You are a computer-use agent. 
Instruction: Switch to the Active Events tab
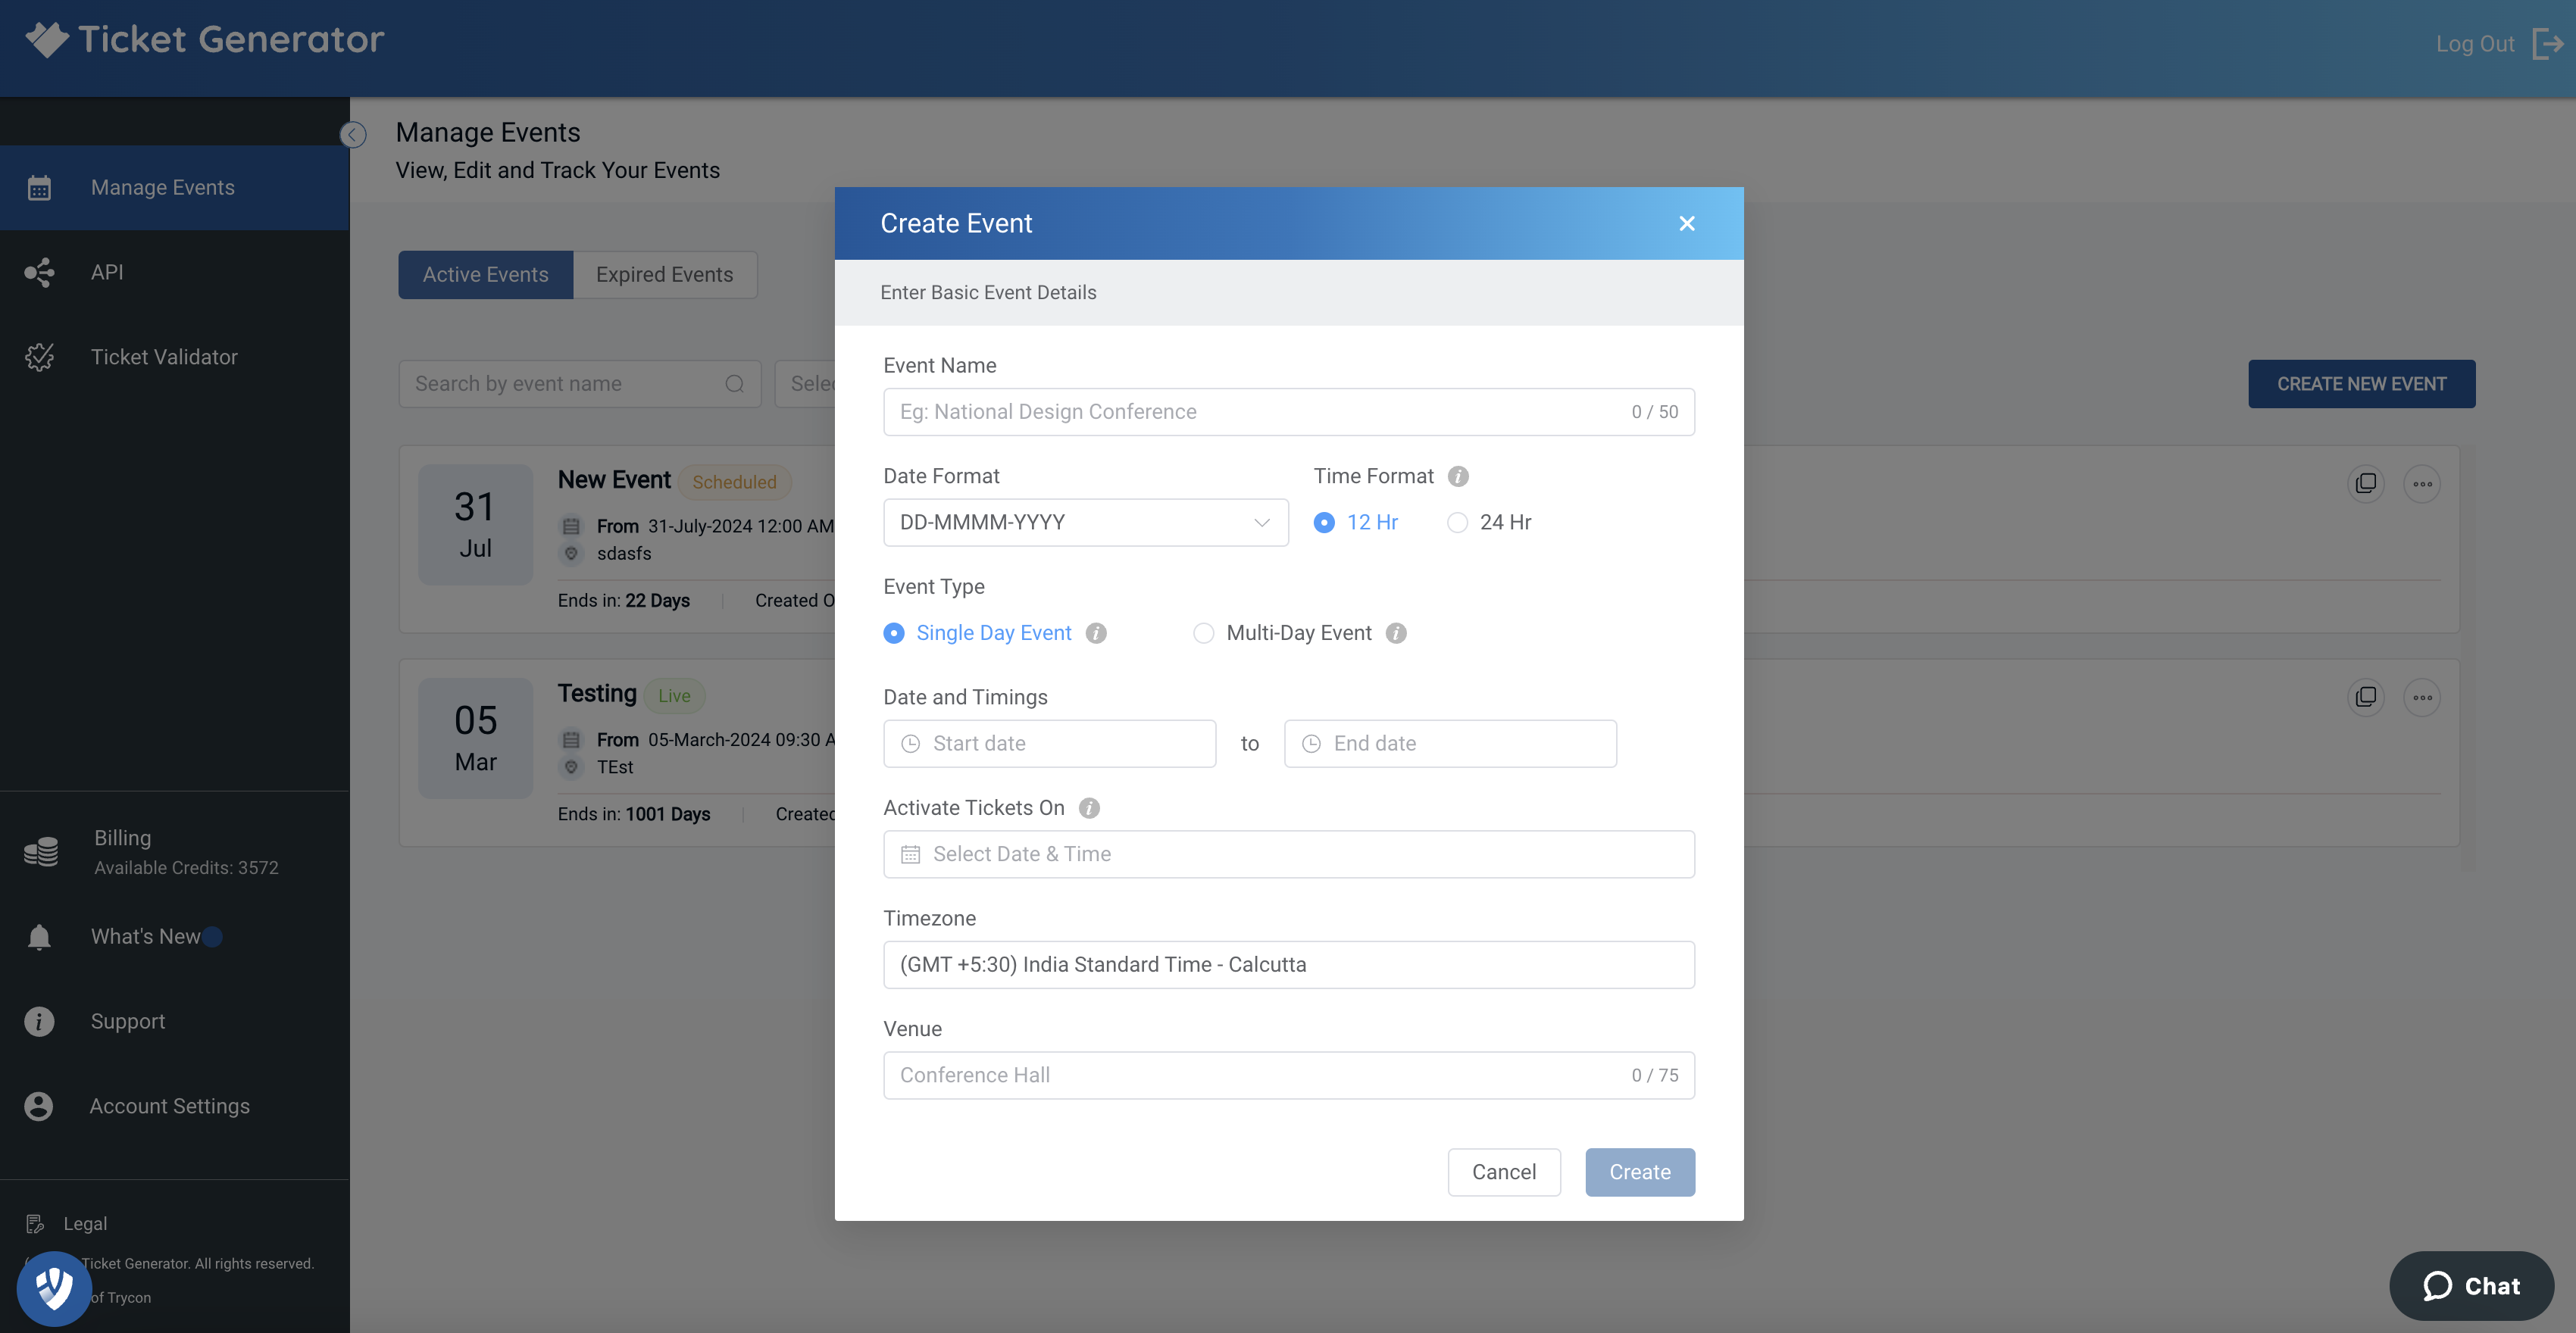[485, 274]
